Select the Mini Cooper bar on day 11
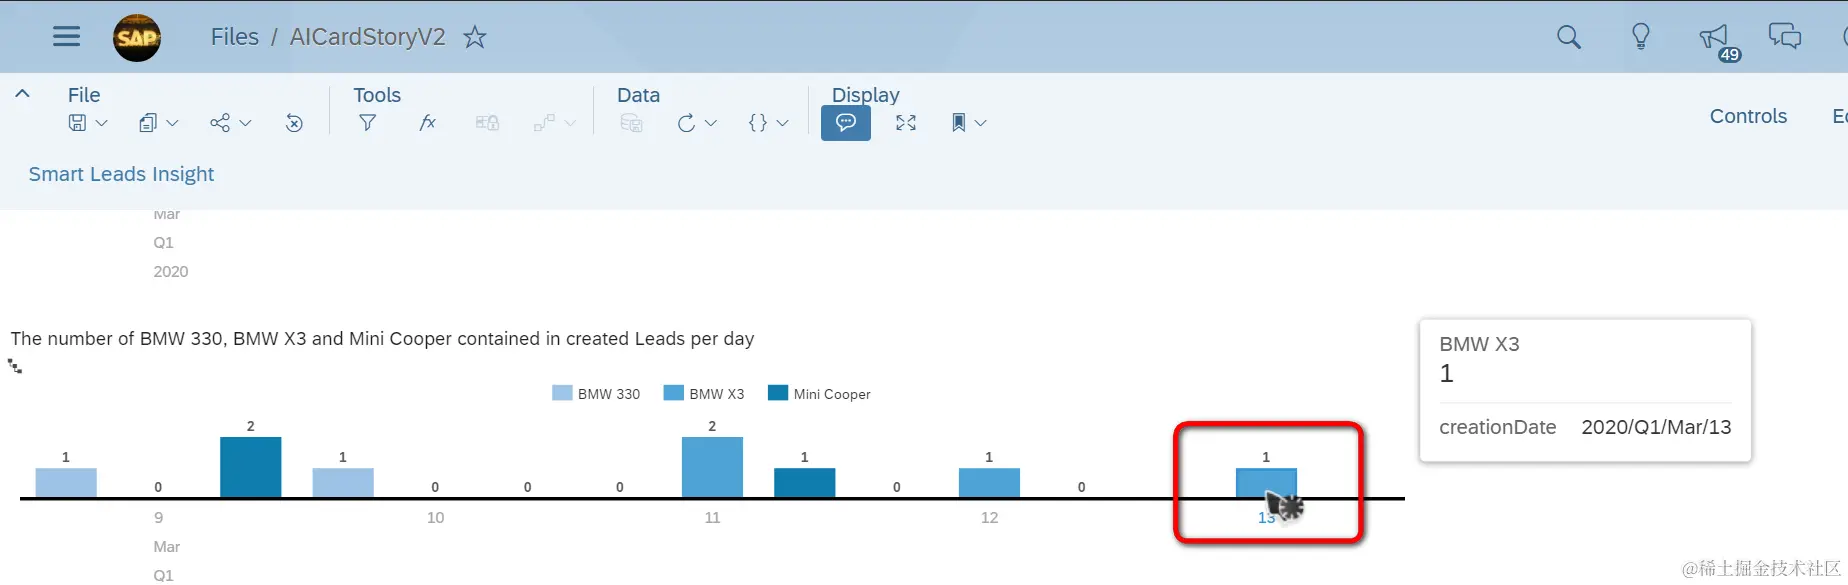Screen dimensions: 1848x585 (x=804, y=483)
